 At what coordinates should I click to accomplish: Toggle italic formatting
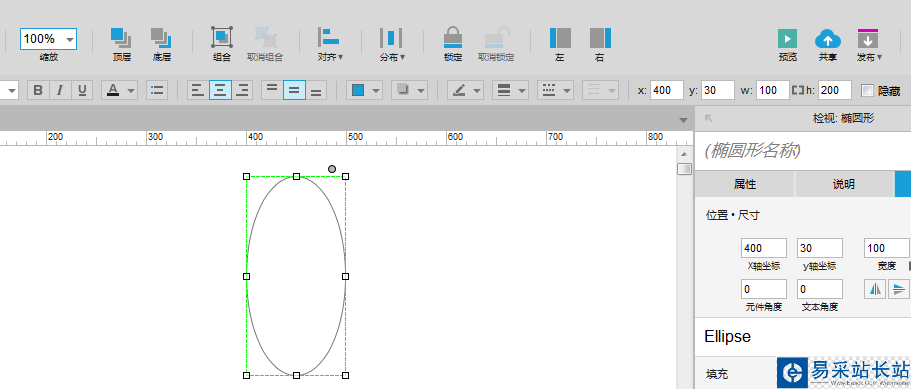click(60, 90)
